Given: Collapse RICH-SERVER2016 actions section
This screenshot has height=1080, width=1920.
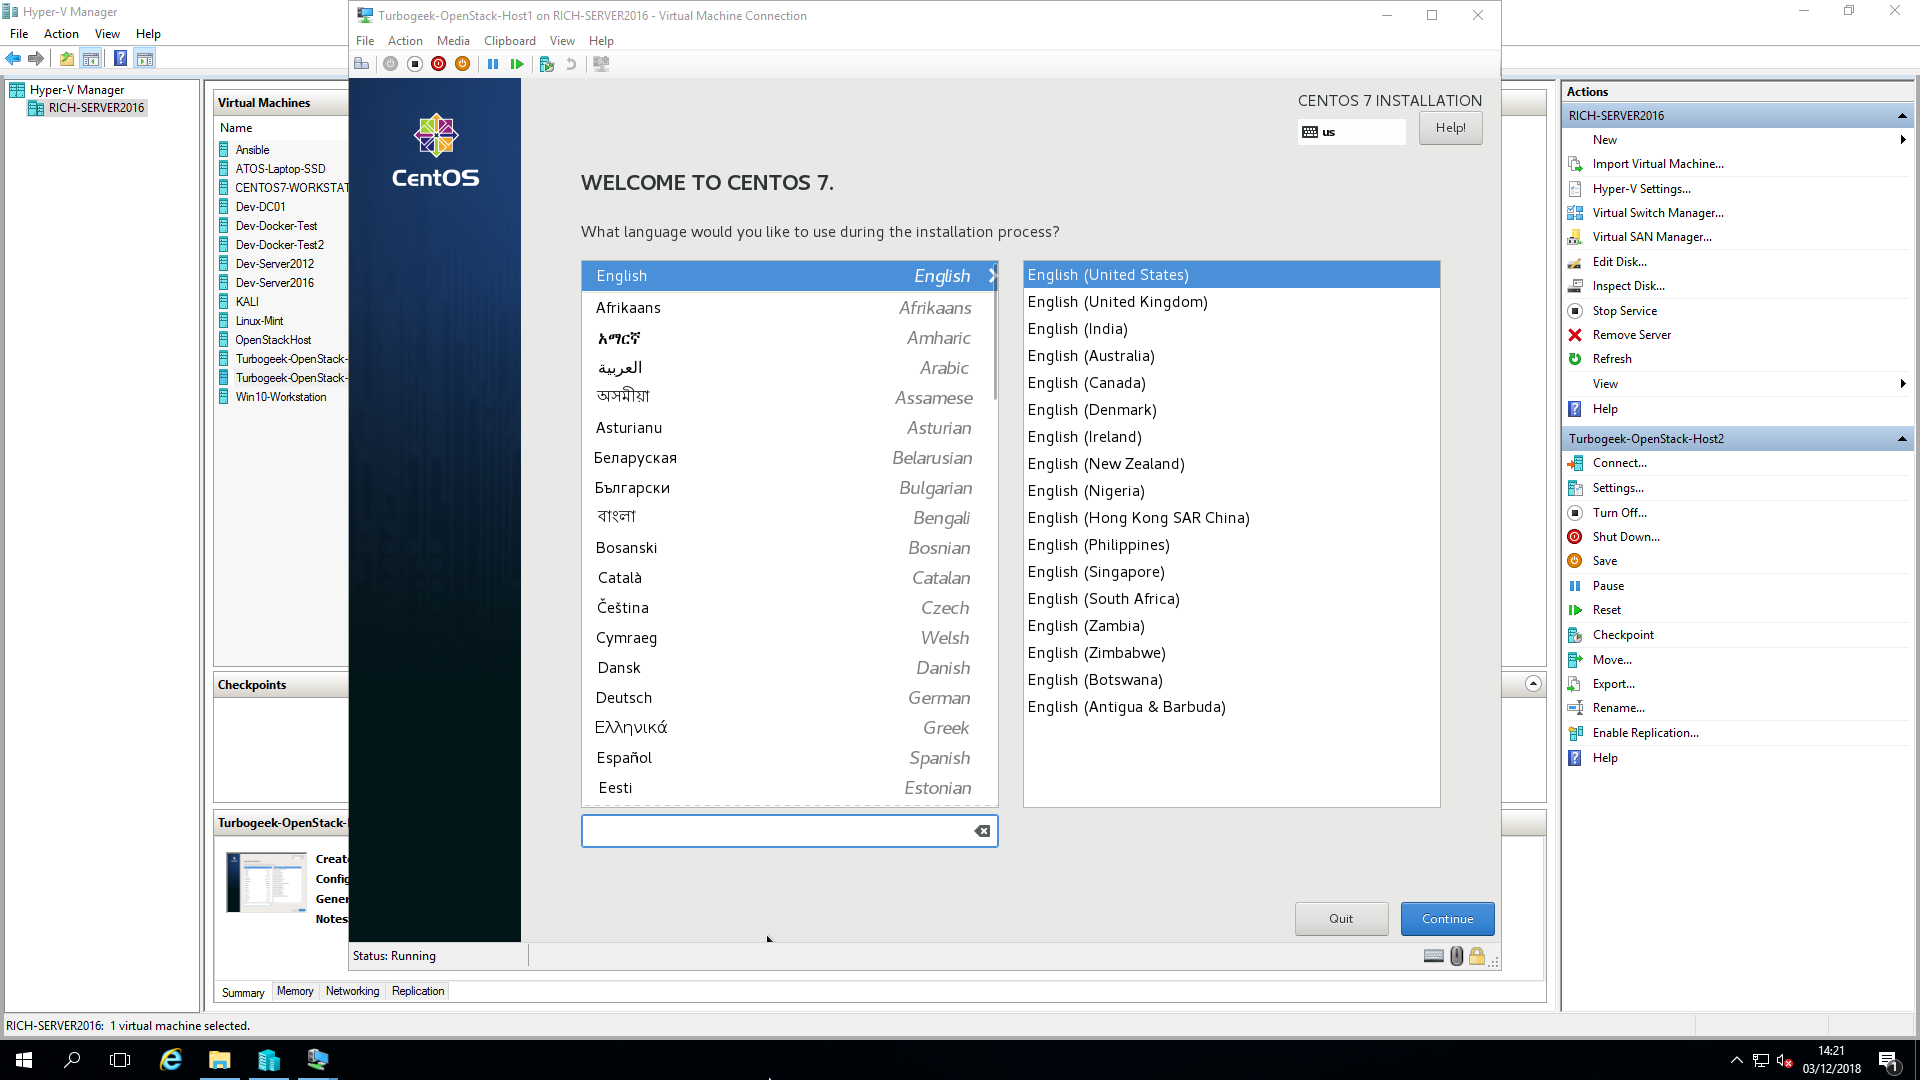Looking at the screenshot, I should point(1901,116).
